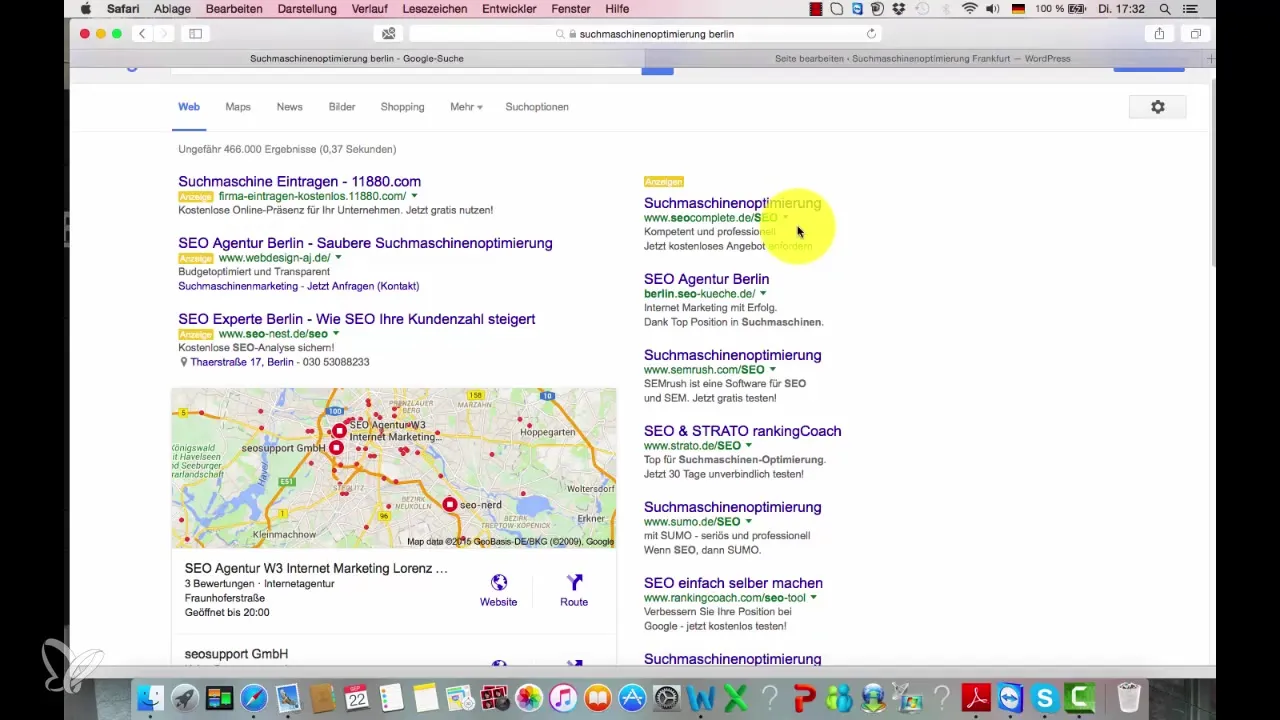The width and height of the screenshot is (1280, 720).
Task: Open the News search tab
Action: click(x=290, y=107)
